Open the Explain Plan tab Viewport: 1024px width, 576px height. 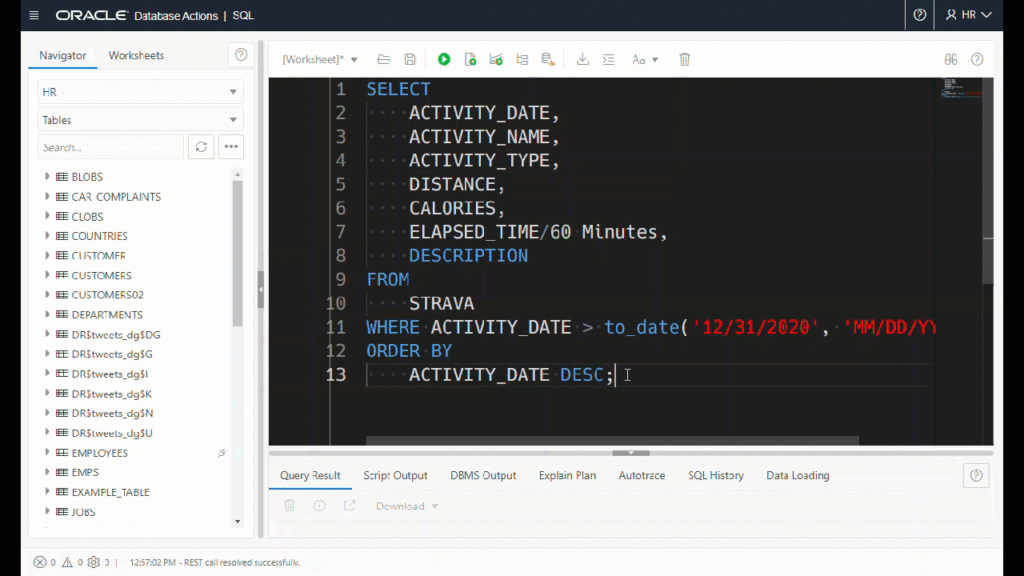point(567,476)
